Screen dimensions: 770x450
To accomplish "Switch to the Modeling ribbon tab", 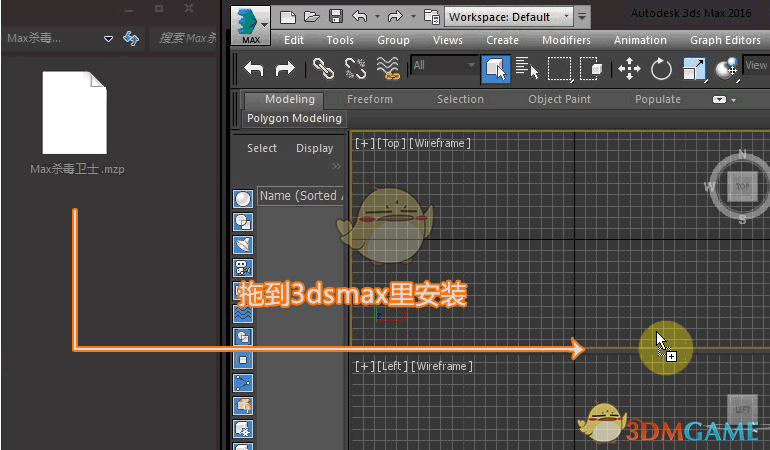I will (x=290, y=99).
